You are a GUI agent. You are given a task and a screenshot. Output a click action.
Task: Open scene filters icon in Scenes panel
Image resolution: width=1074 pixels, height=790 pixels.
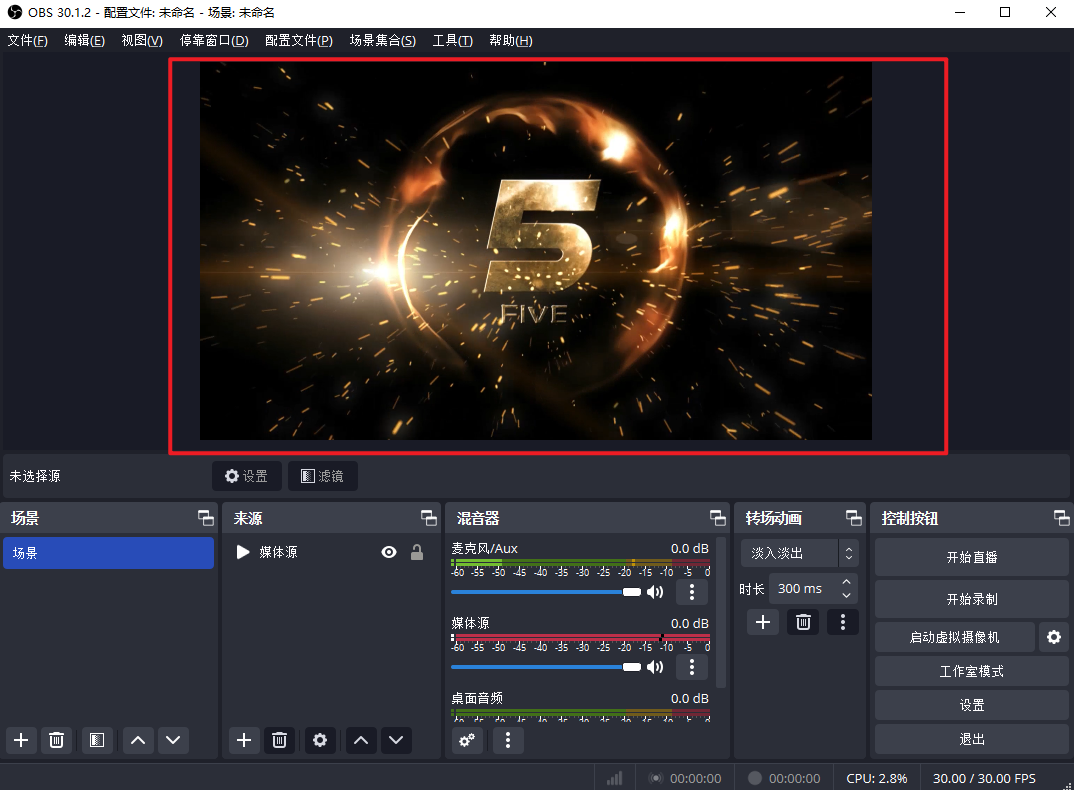coord(96,740)
